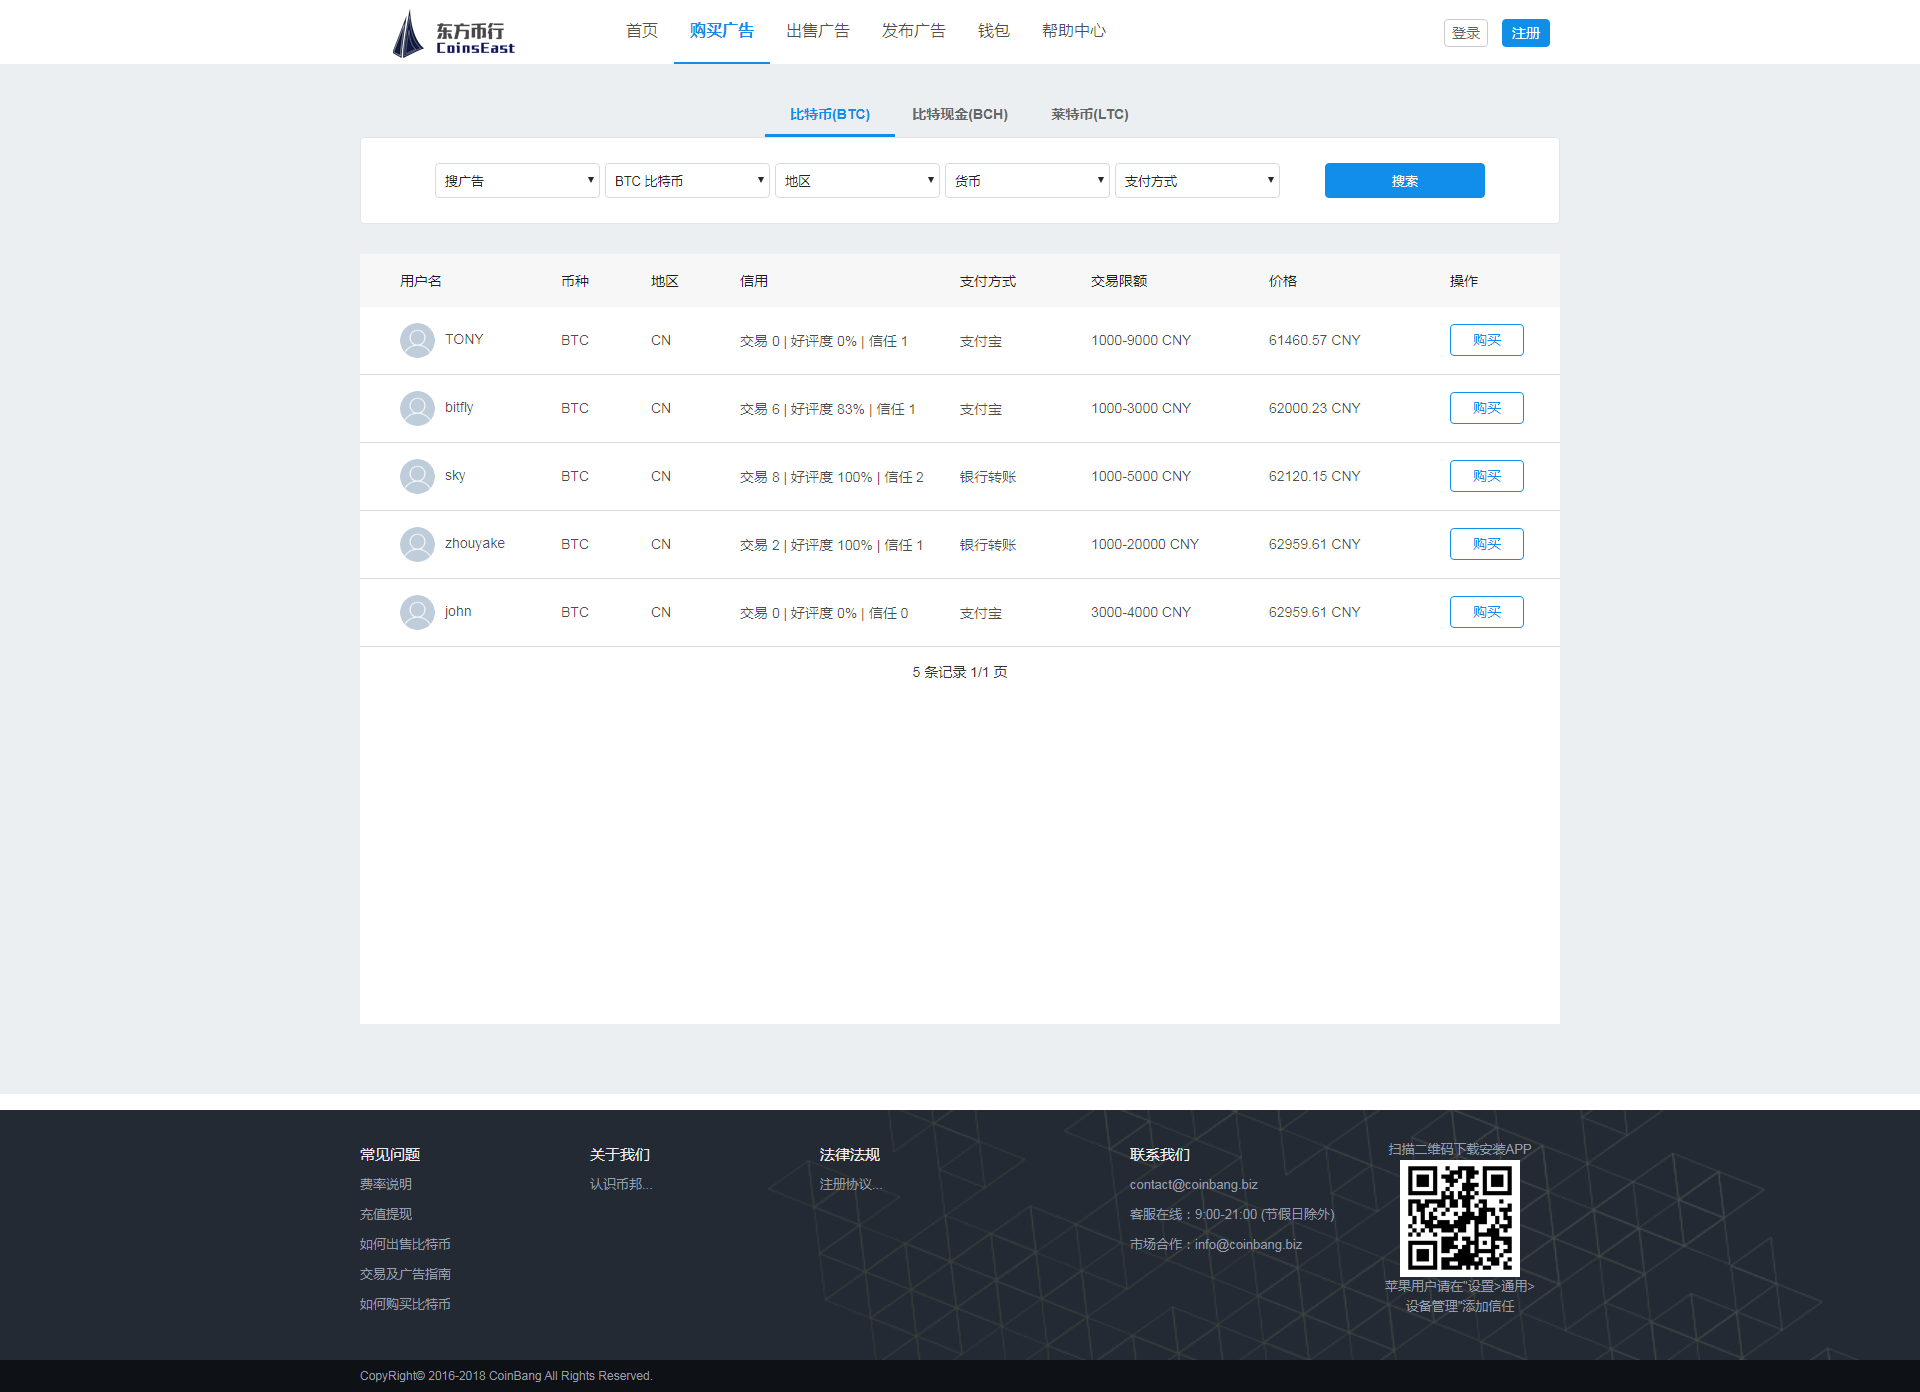This screenshot has width=1920, height=1392.
Task: Switch to 莱特币(LTC) tab
Action: (1090, 114)
